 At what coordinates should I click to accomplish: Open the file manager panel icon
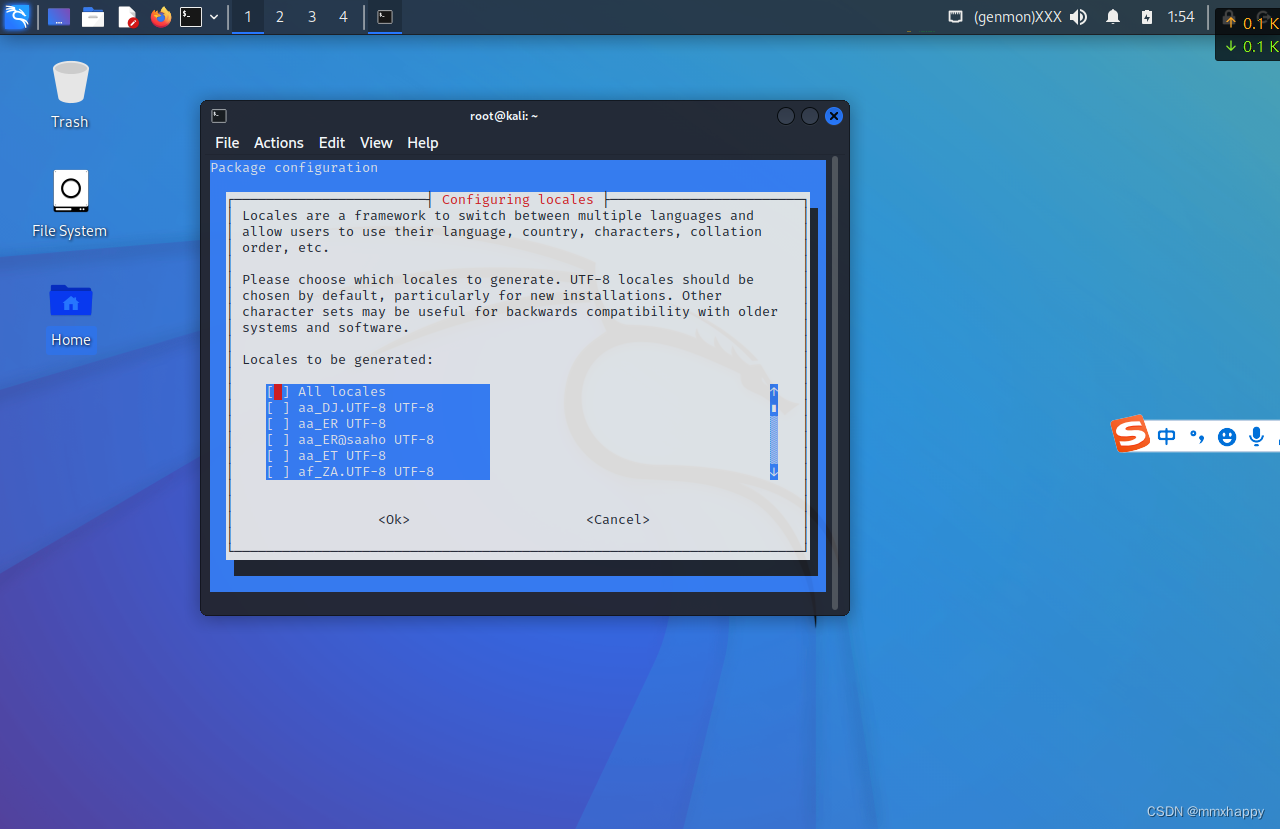tap(93, 17)
